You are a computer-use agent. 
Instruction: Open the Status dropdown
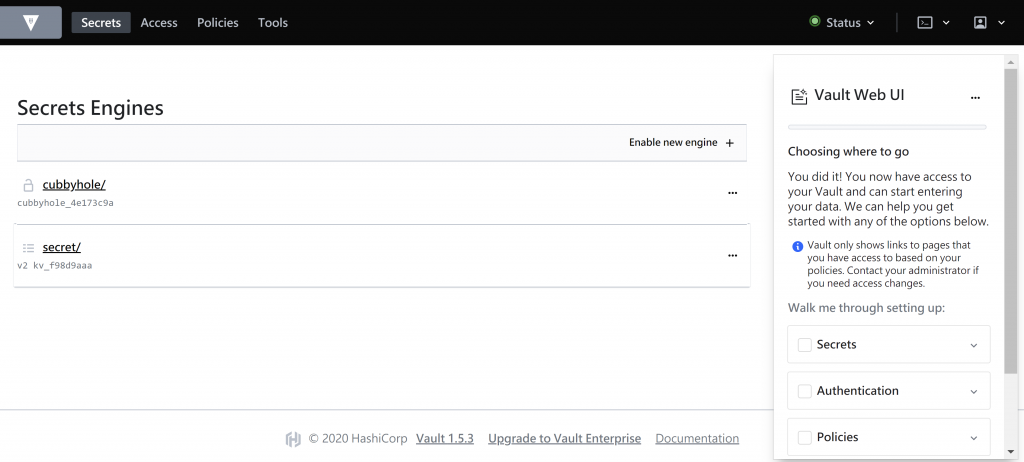pyautogui.click(x=842, y=22)
